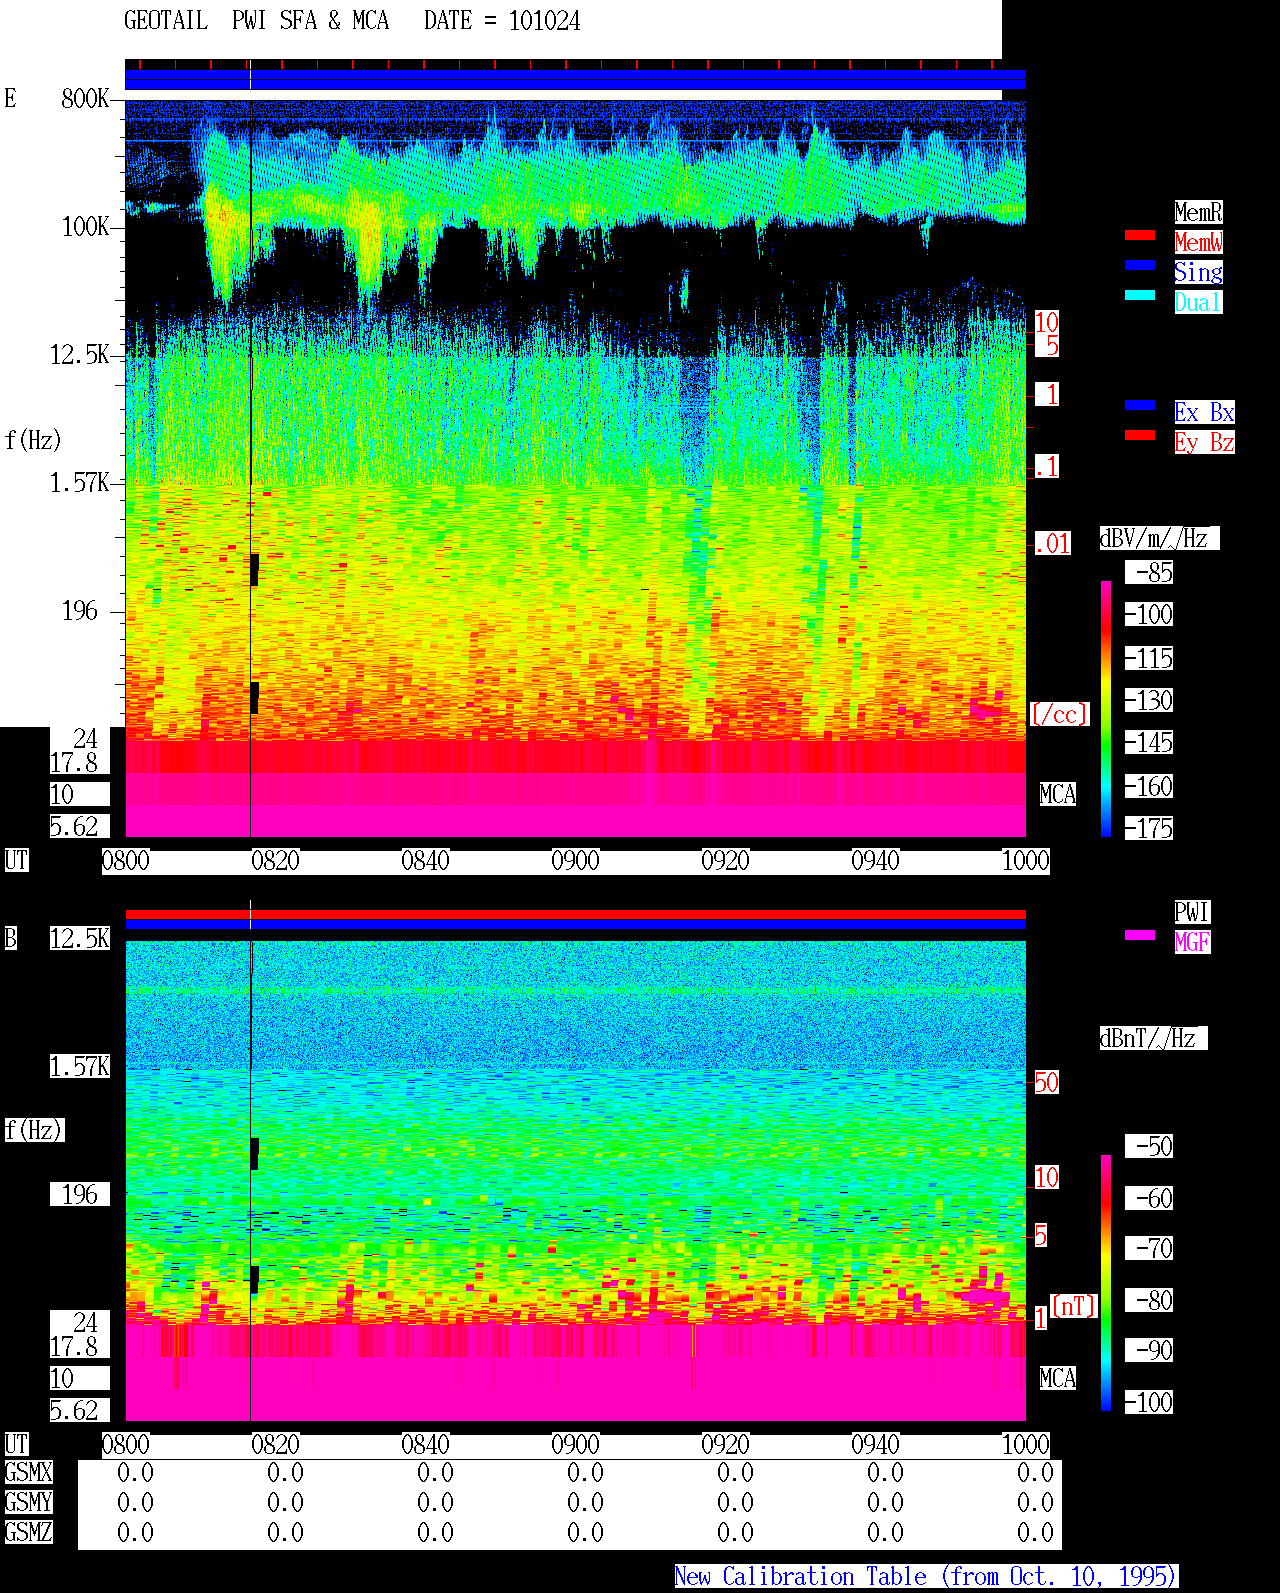Click the B panel letter label

click(10, 938)
